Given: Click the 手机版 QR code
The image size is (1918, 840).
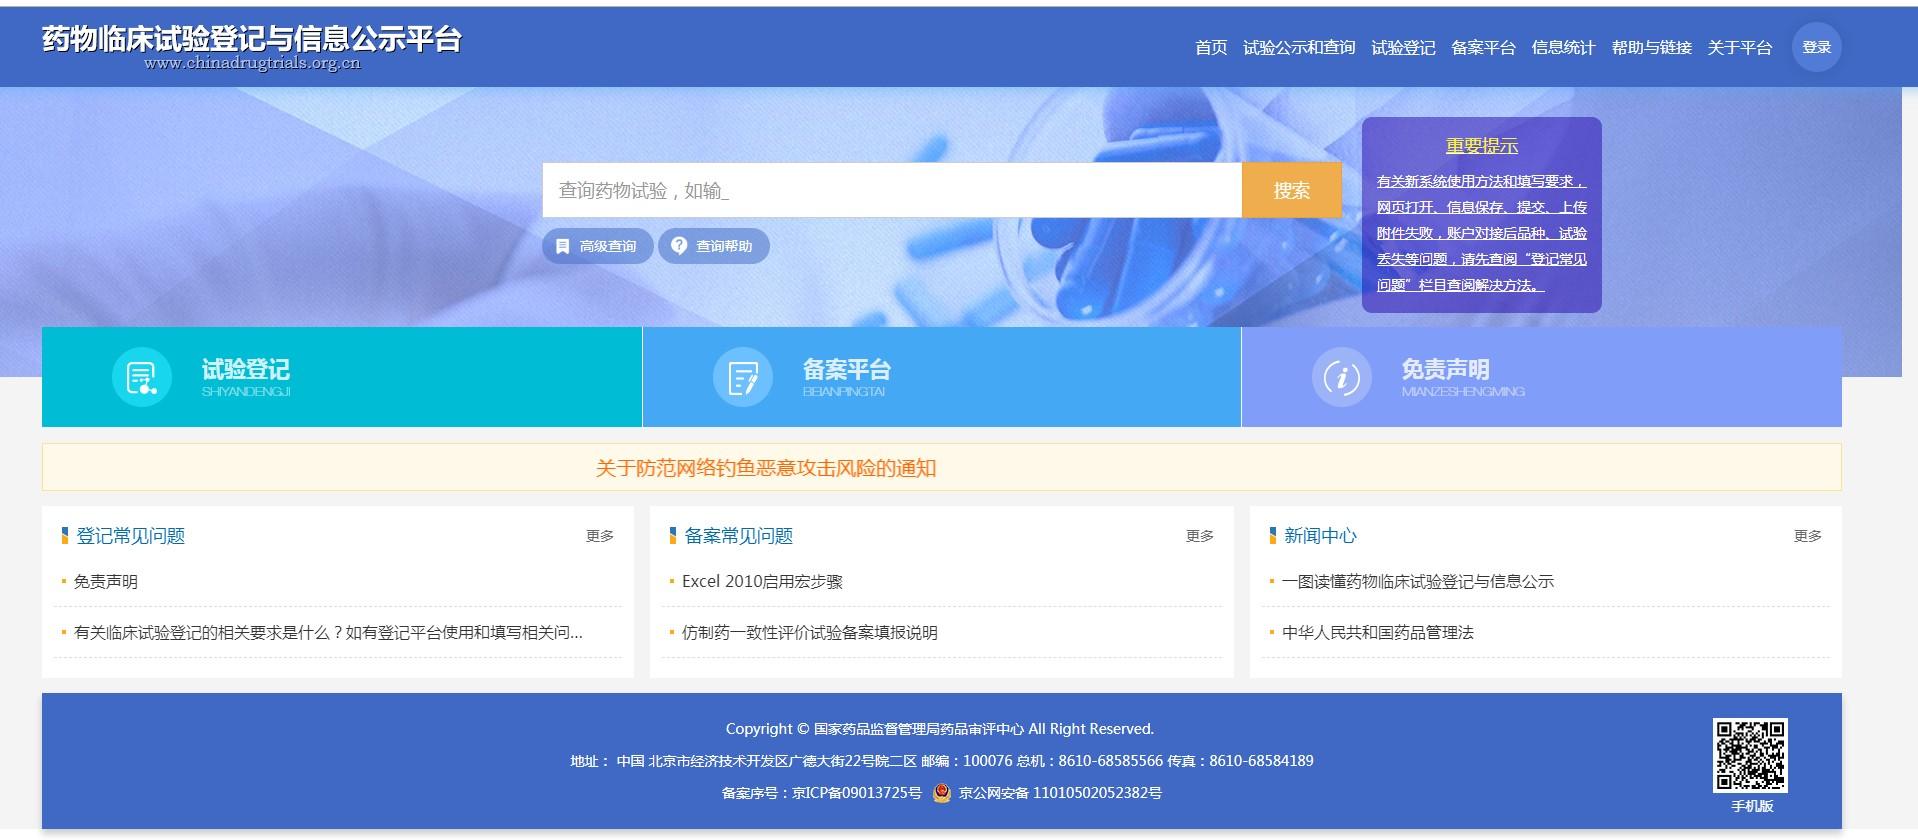Looking at the screenshot, I should tap(1751, 756).
